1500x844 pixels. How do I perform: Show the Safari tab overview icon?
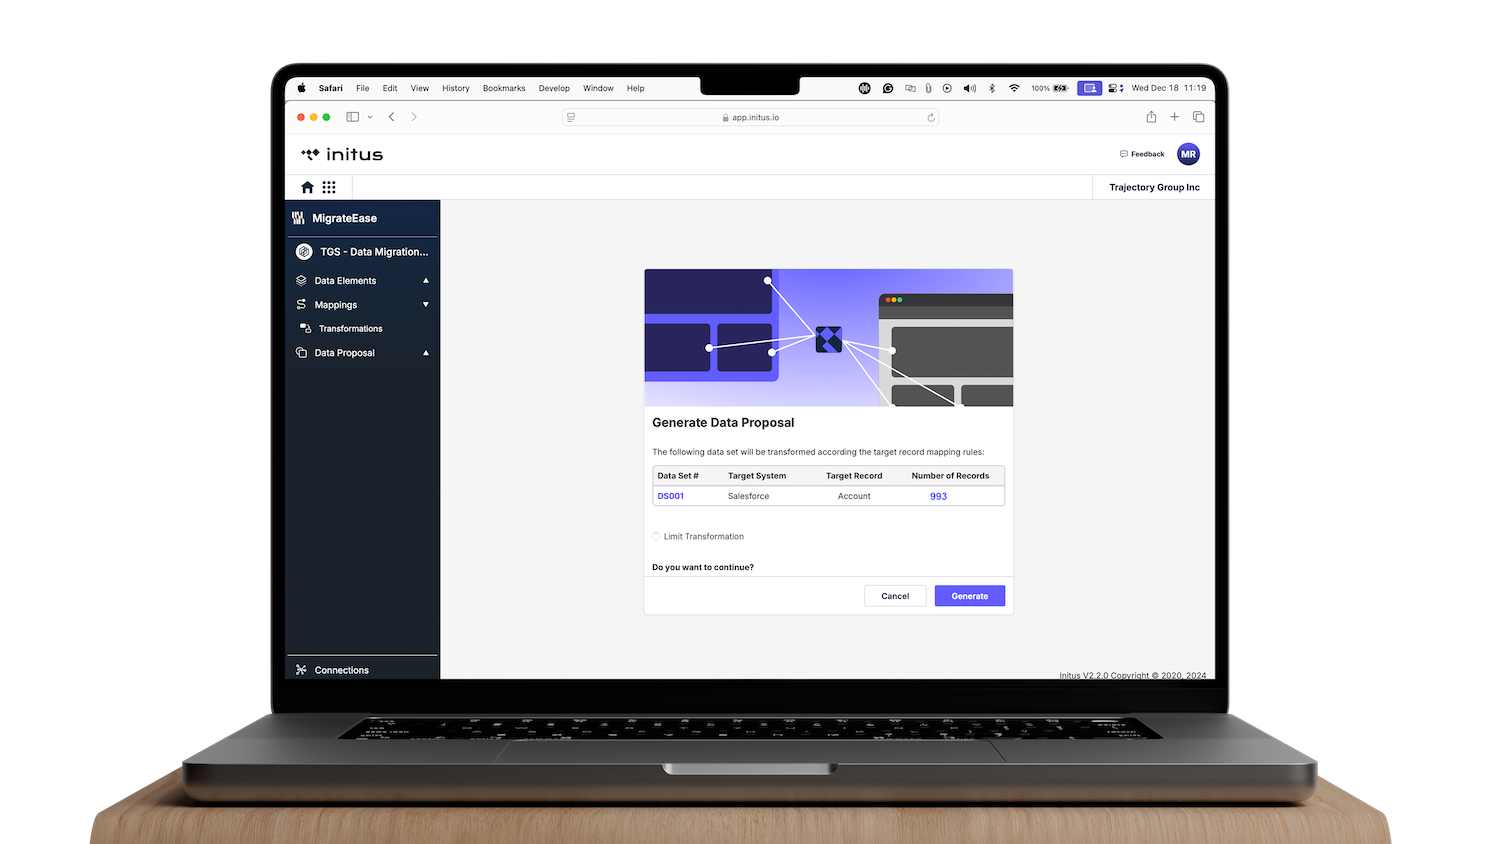point(1198,117)
